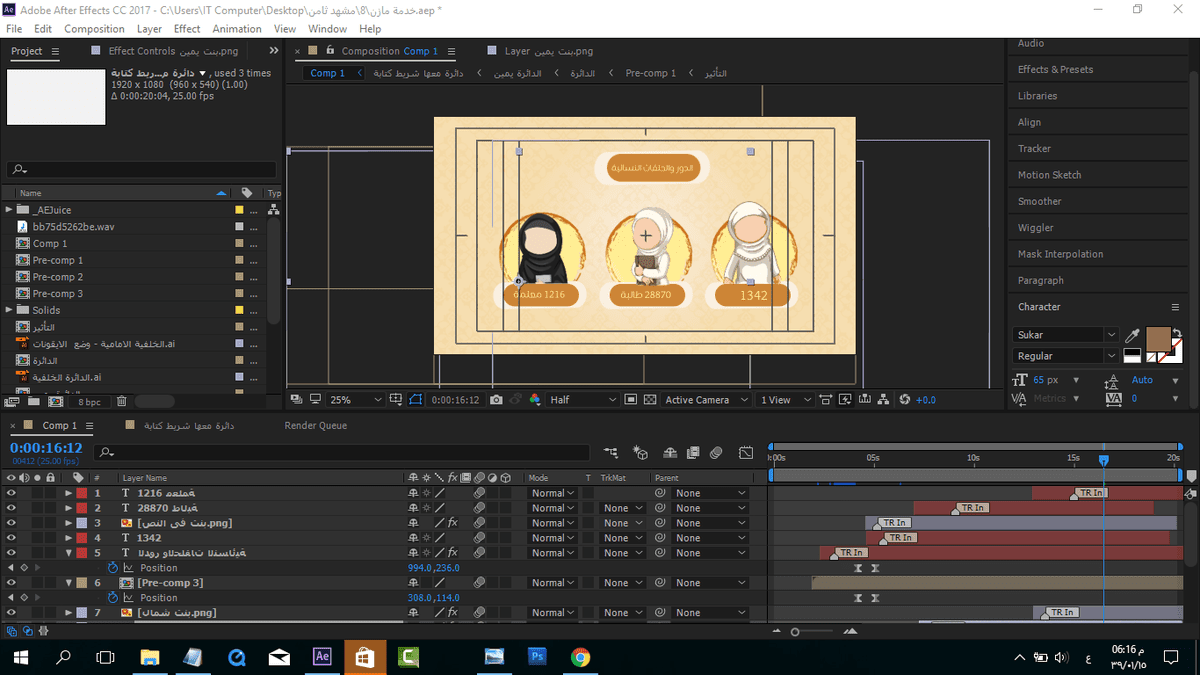1200x675 pixels.
Task: Open the Composition menu
Action: tap(94, 29)
